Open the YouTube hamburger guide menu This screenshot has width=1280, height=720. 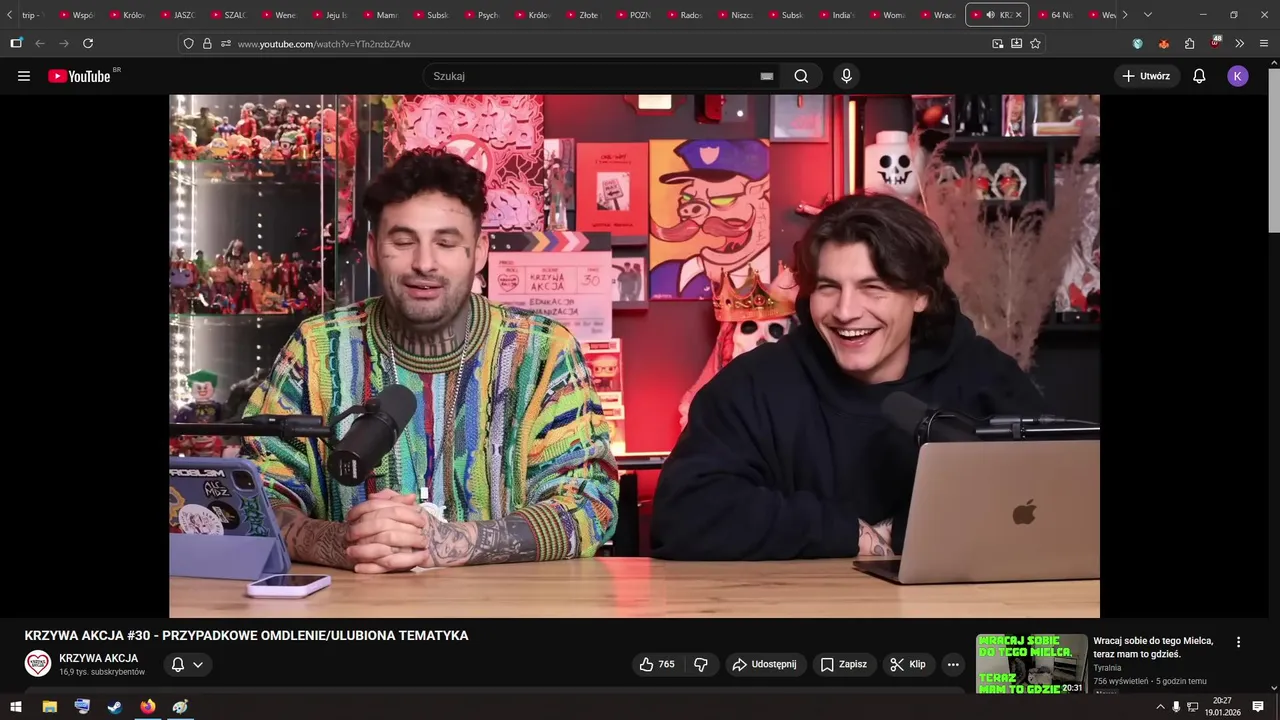click(x=24, y=76)
